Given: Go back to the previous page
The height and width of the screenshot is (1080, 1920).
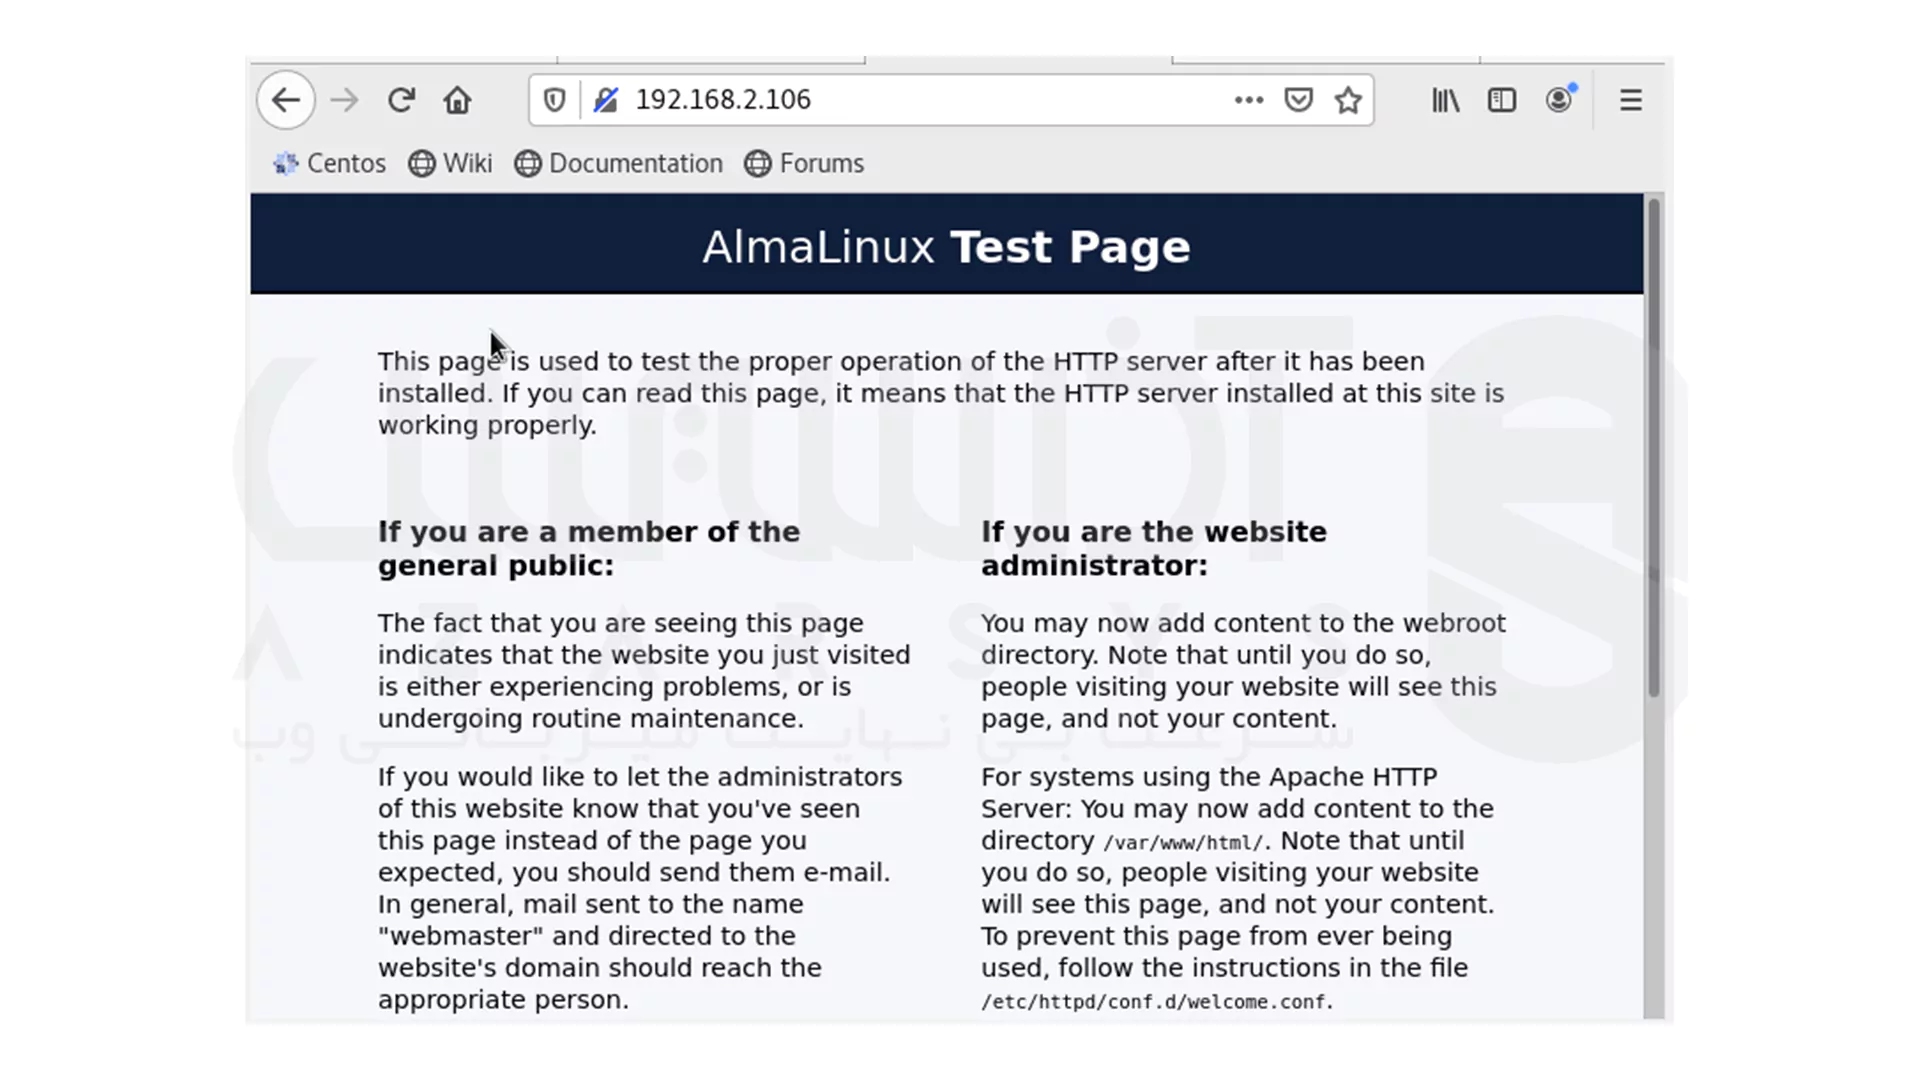Looking at the screenshot, I should pos(286,100).
